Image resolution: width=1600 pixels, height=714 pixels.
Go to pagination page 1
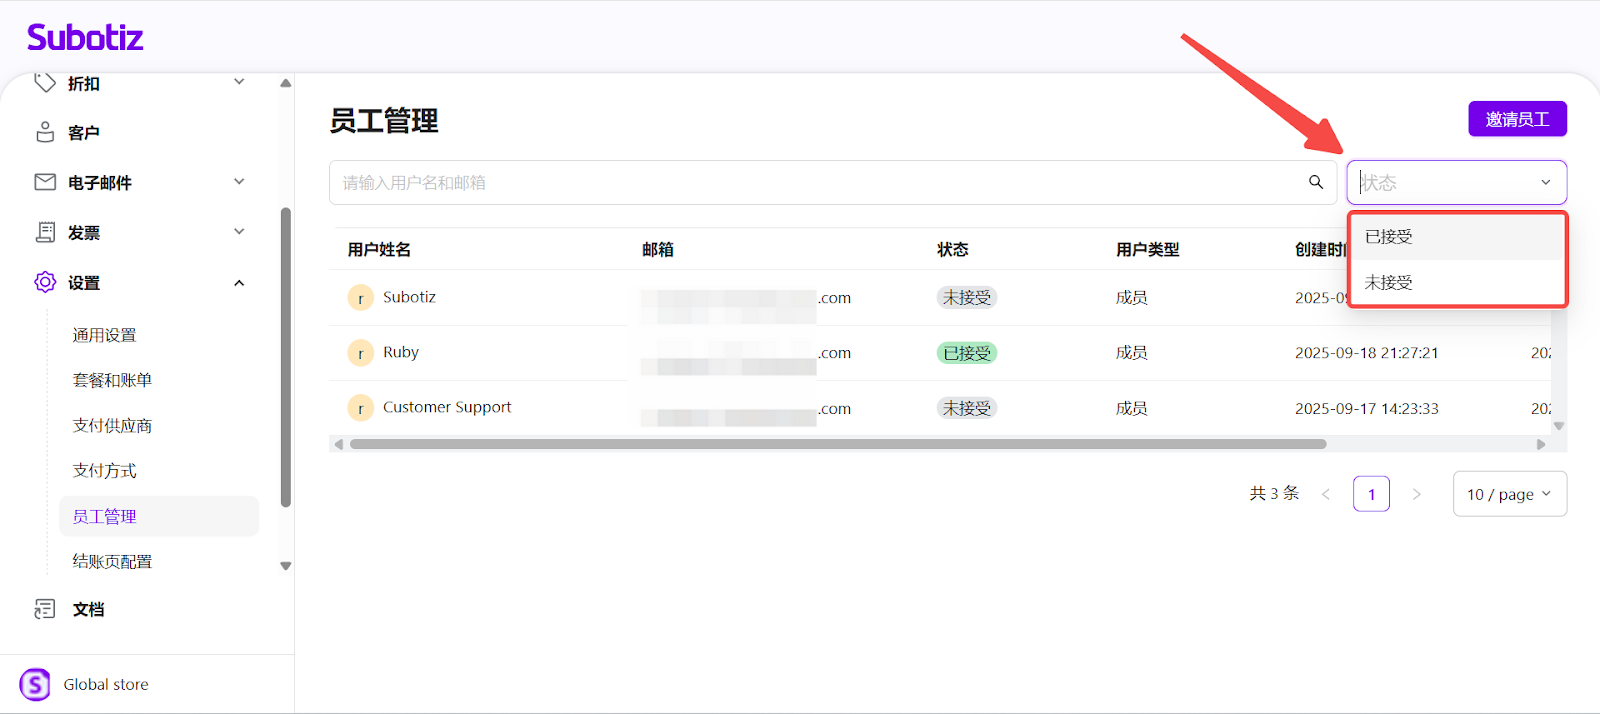click(1371, 494)
